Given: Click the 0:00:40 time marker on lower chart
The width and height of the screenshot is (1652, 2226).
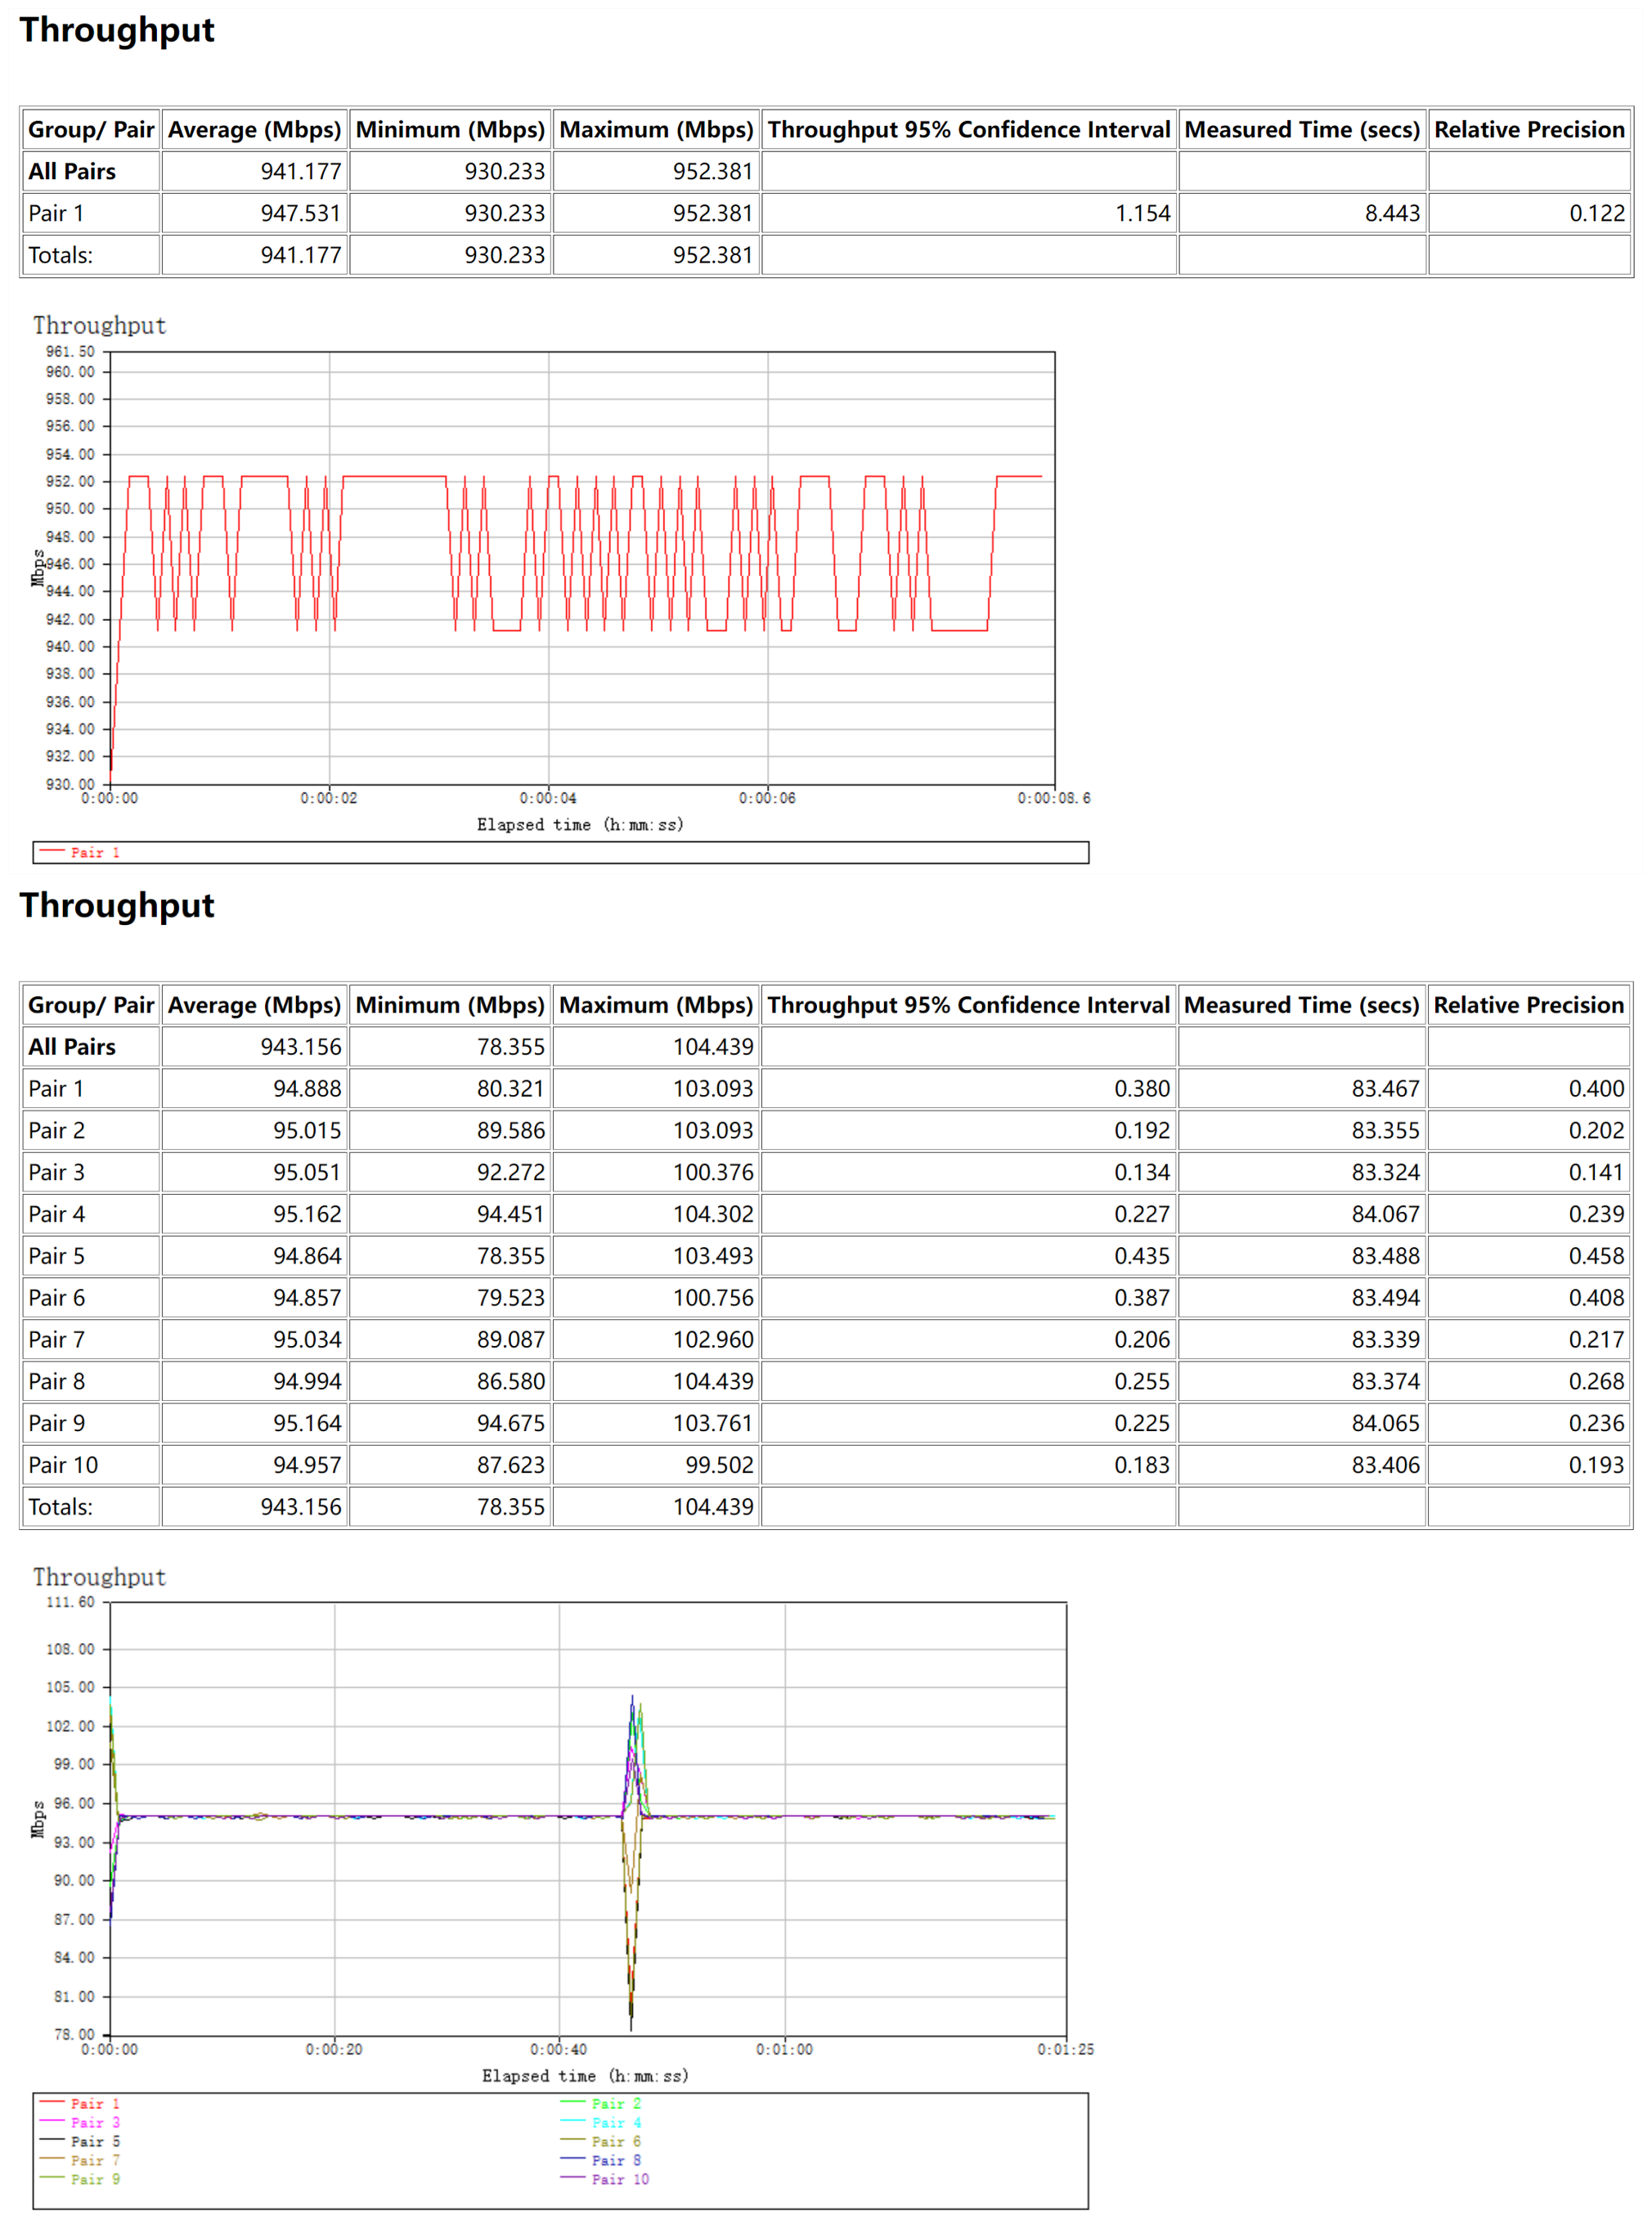Looking at the screenshot, I should [x=558, y=2049].
